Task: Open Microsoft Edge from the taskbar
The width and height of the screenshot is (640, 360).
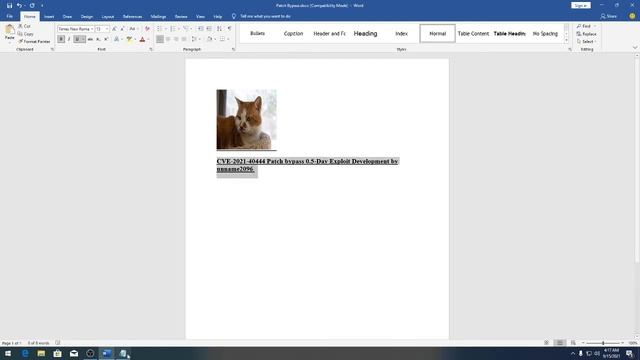Action: (x=25, y=353)
